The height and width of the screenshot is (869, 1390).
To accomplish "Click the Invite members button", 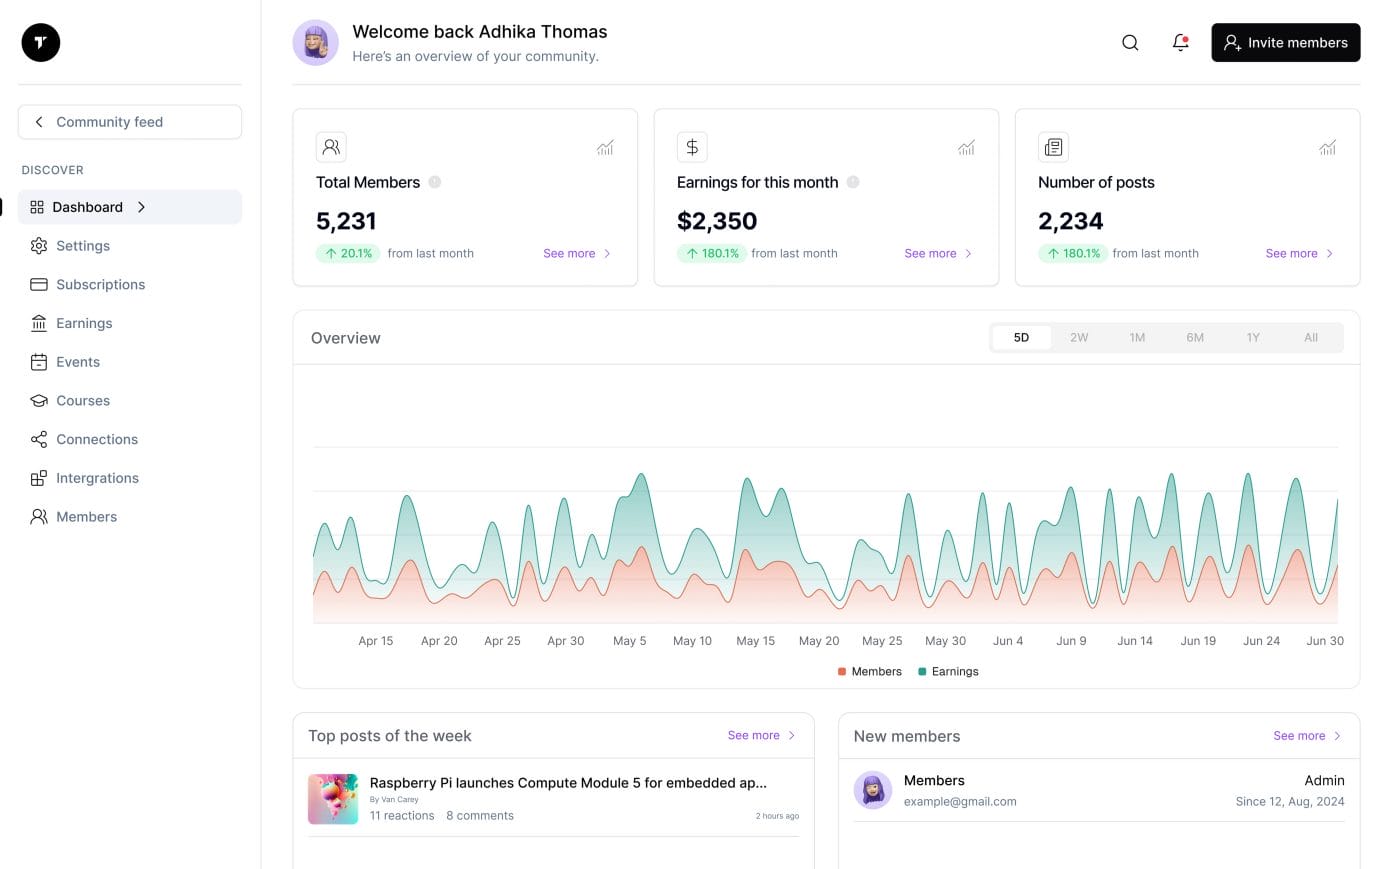I will (x=1285, y=43).
